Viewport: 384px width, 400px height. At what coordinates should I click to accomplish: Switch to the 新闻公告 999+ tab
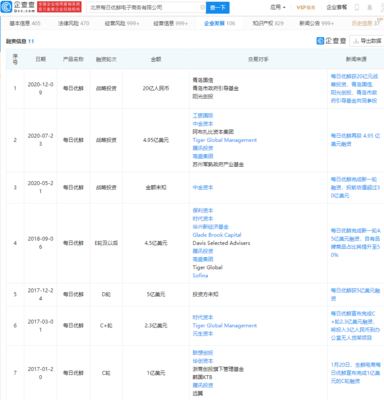pyautogui.click(x=317, y=23)
